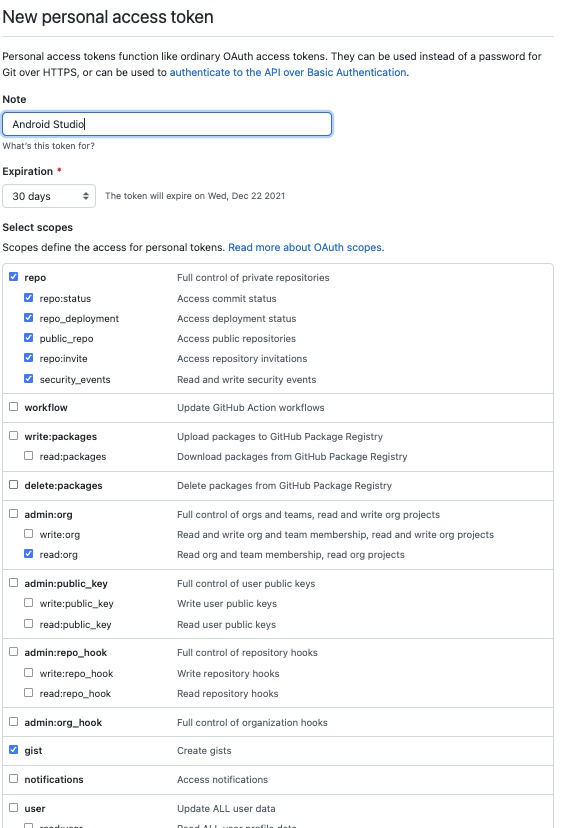Check the write:packages scope
The image size is (587, 828).
pos(14,436)
